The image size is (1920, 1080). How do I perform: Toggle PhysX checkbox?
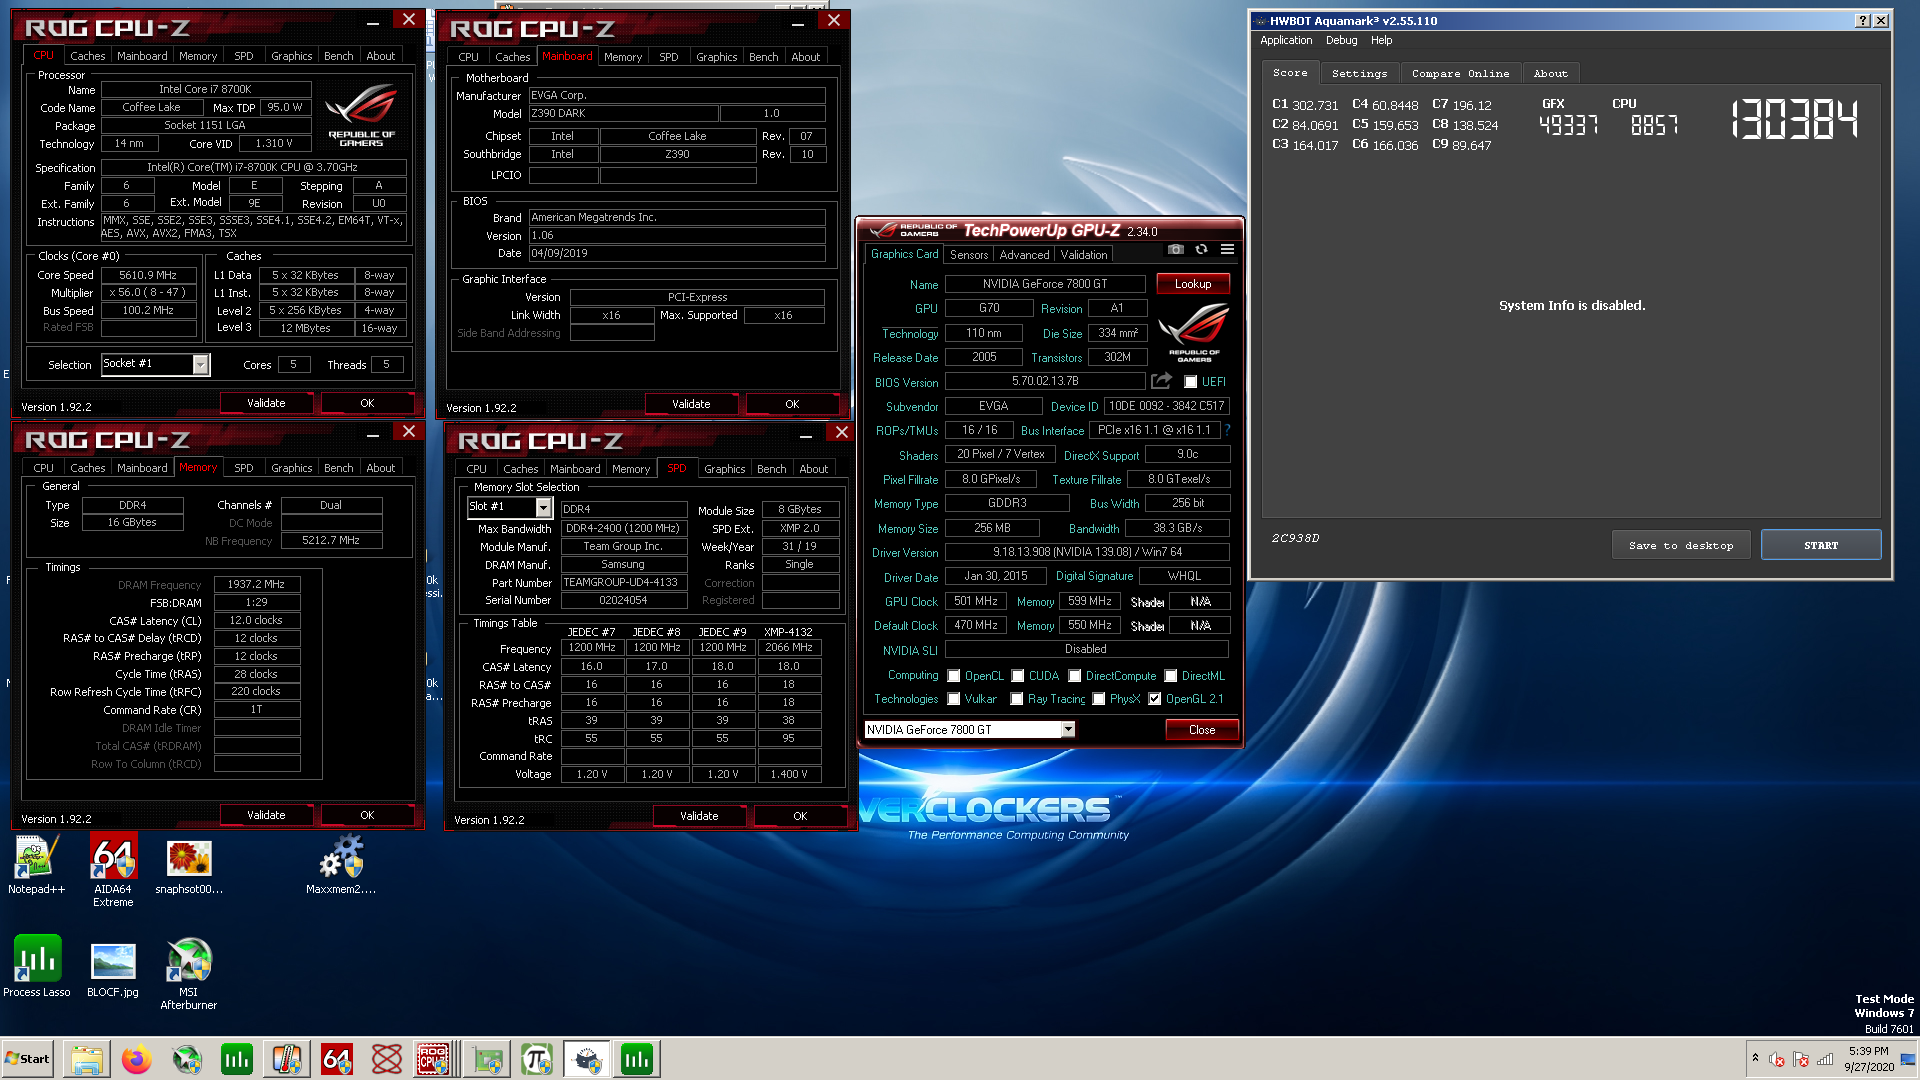click(1098, 699)
